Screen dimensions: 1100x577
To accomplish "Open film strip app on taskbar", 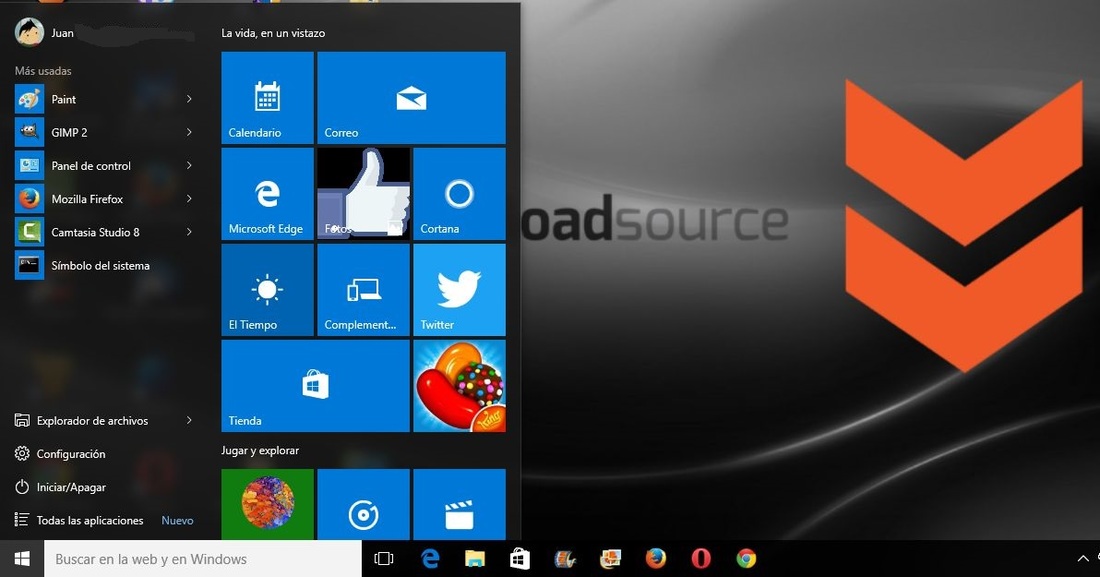I will pyautogui.click(x=565, y=559).
